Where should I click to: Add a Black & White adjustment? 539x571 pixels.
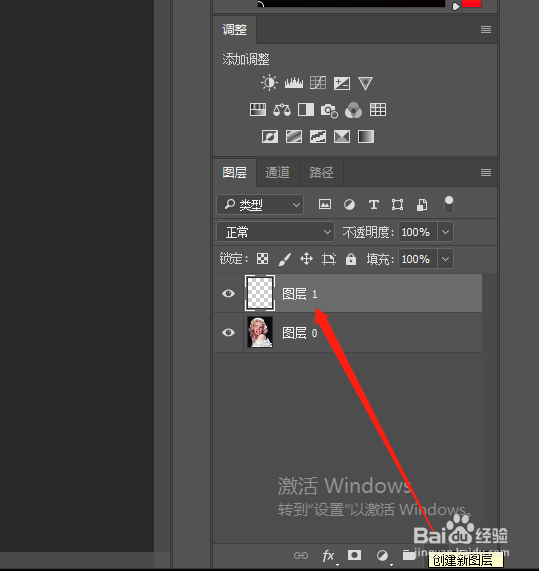pos(306,110)
